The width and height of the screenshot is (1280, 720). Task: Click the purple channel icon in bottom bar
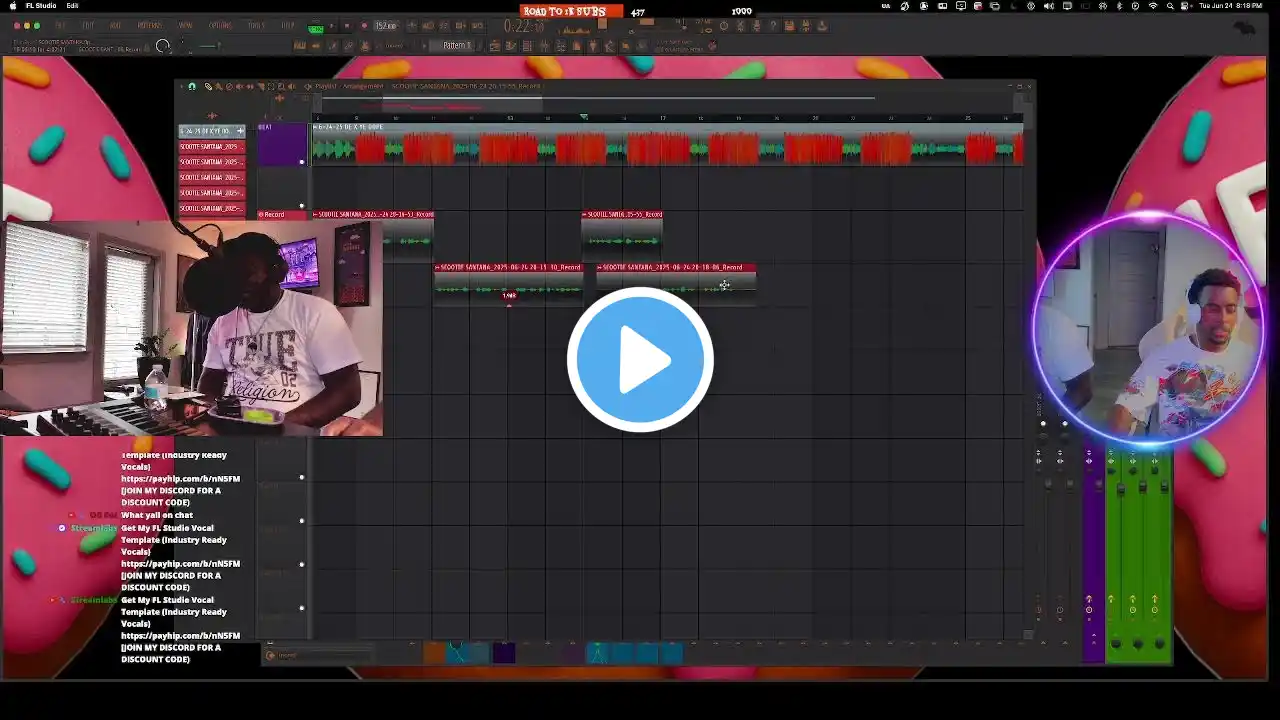coord(504,653)
